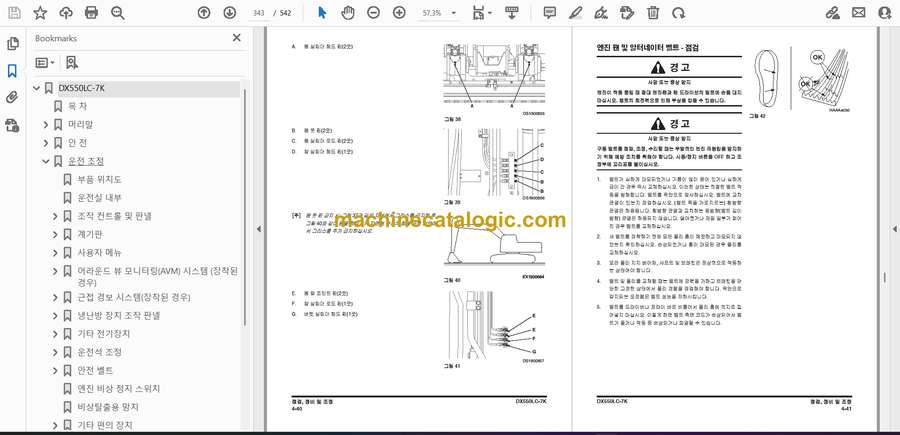Activate the hand pan tool

(x=348, y=13)
